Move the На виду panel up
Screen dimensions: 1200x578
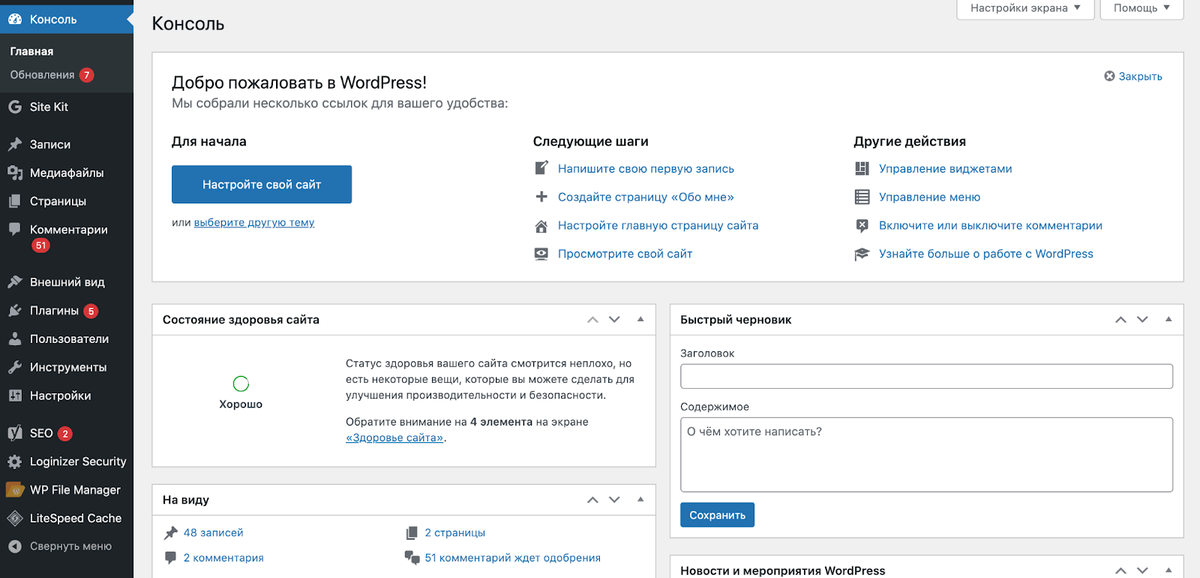click(592, 499)
